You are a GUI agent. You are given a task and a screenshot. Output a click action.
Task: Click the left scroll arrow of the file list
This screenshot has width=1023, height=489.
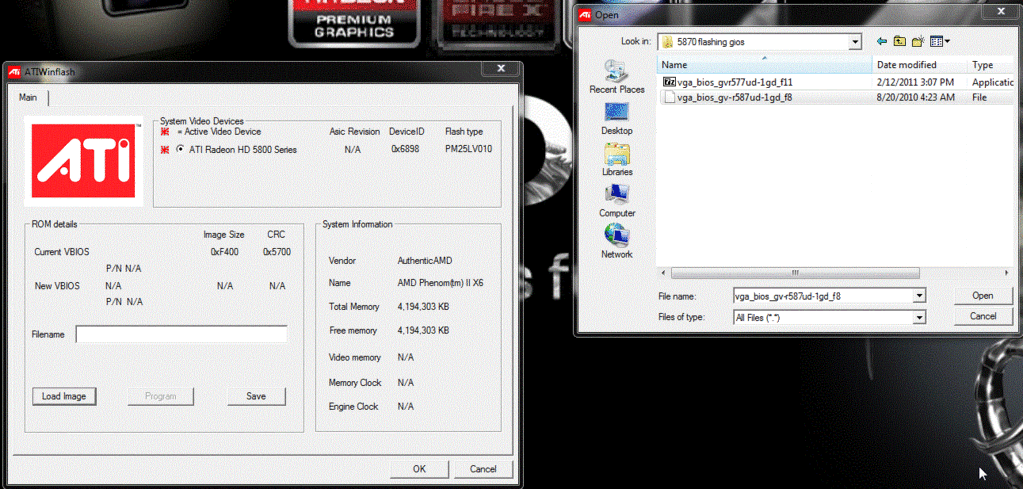pyautogui.click(x=664, y=273)
